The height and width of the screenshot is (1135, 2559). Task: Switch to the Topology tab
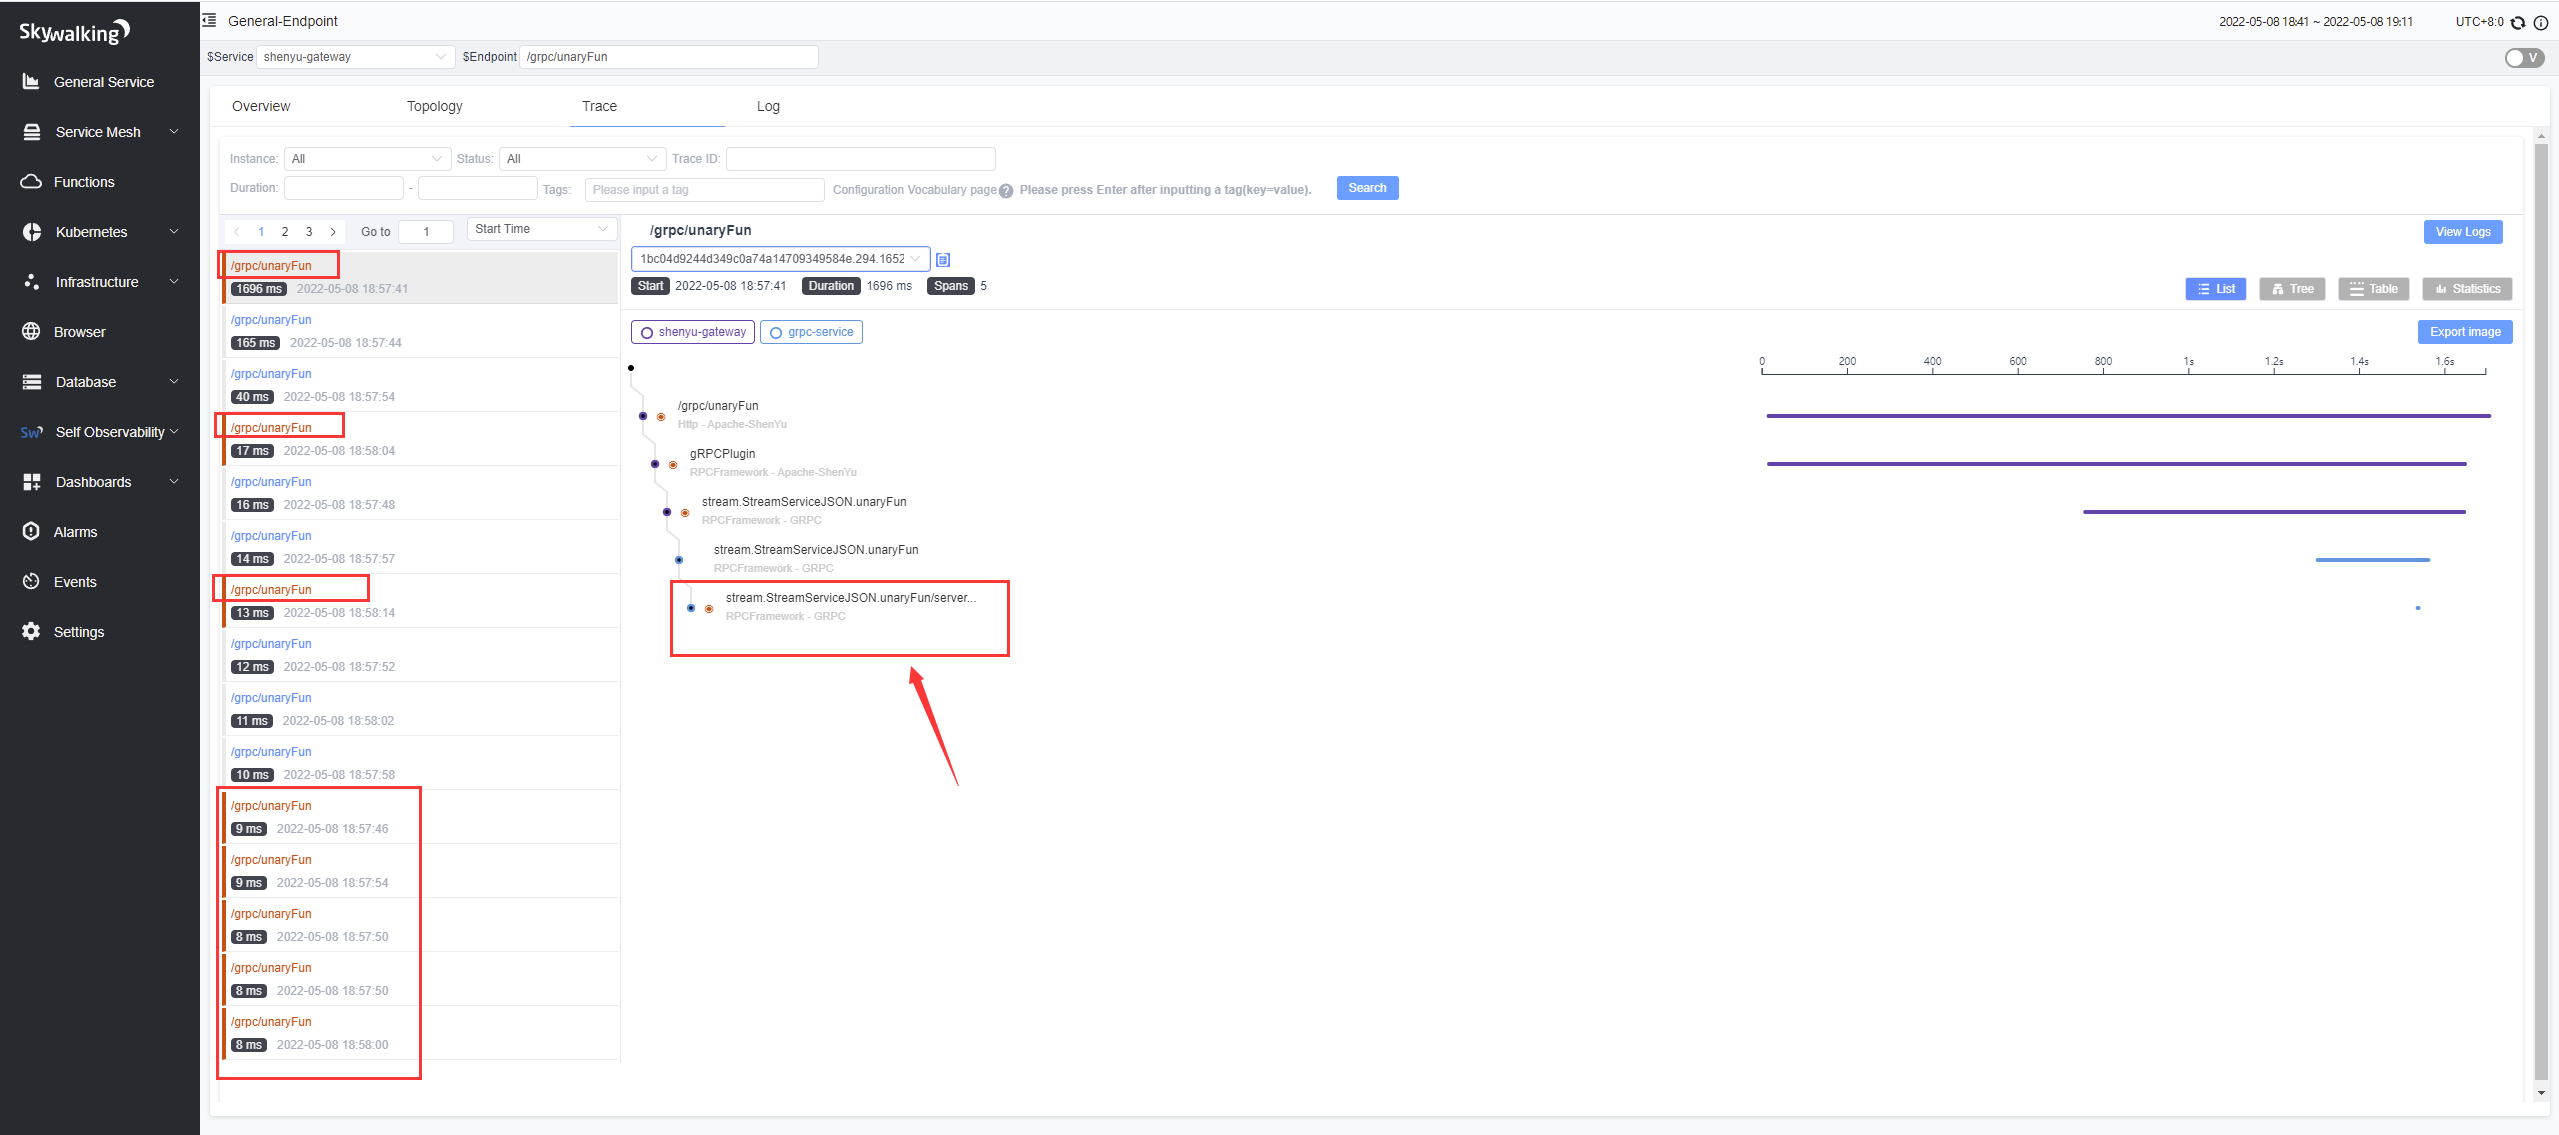[434, 106]
